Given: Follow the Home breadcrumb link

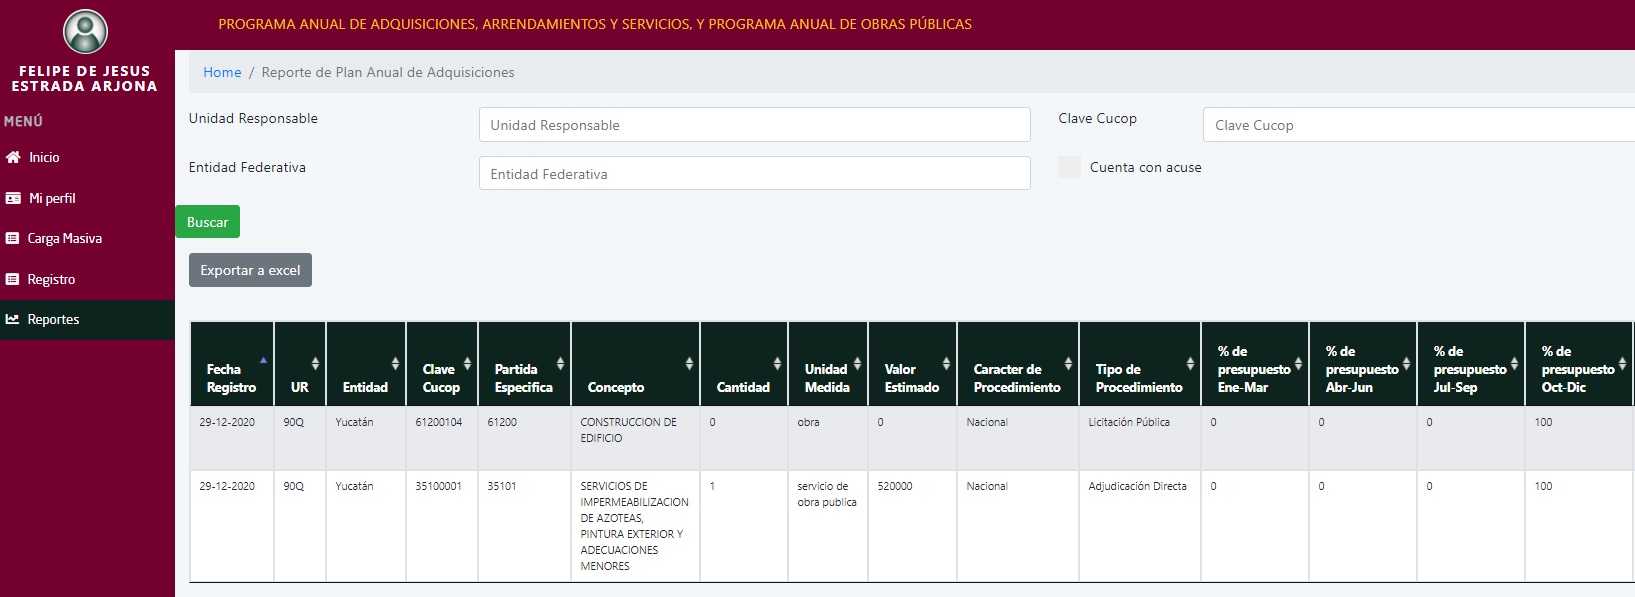Looking at the screenshot, I should (x=222, y=72).
